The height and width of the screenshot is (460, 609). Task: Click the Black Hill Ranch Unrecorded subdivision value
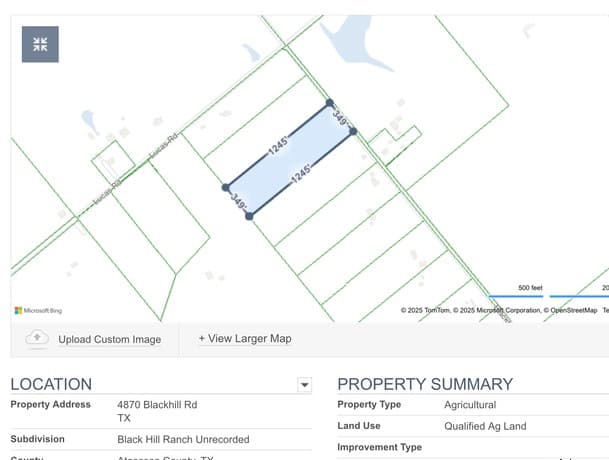tap(183, 439)
